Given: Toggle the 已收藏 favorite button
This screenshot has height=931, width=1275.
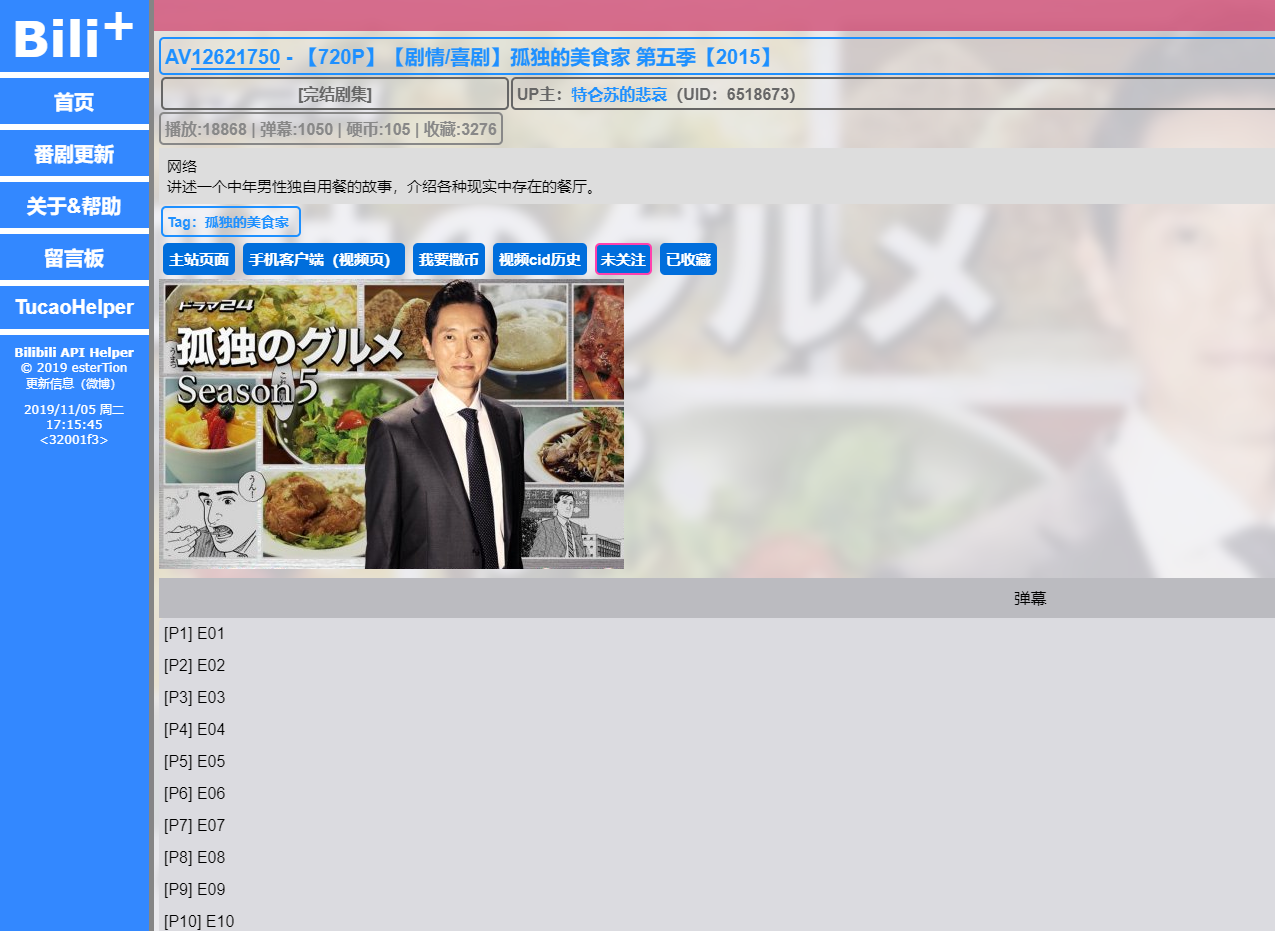Looking at the screenshot, I should 688,260.
